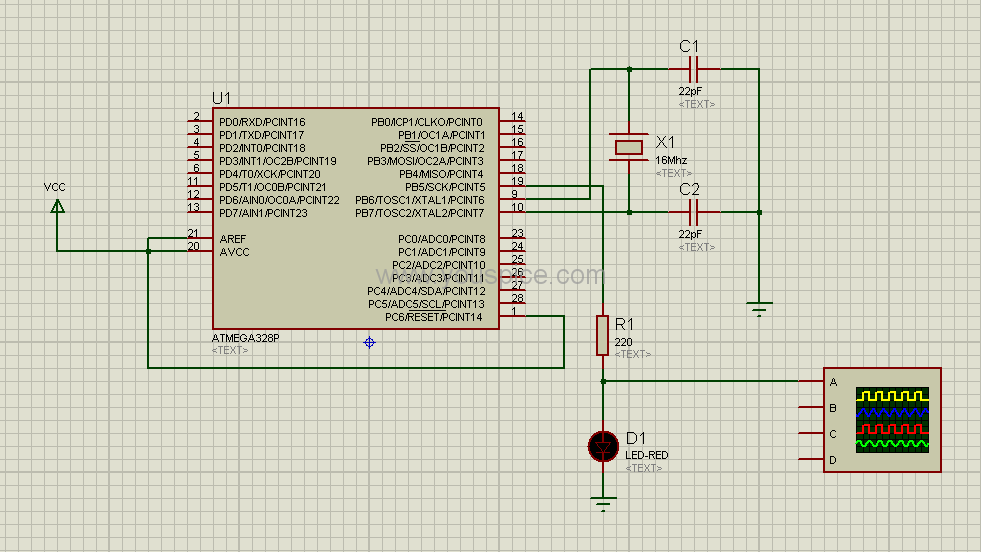This screenshot has width=981, height=552.
Task: Click the blue origin marker crosshair
Action: pyautogui.click(x=369, y=342)
